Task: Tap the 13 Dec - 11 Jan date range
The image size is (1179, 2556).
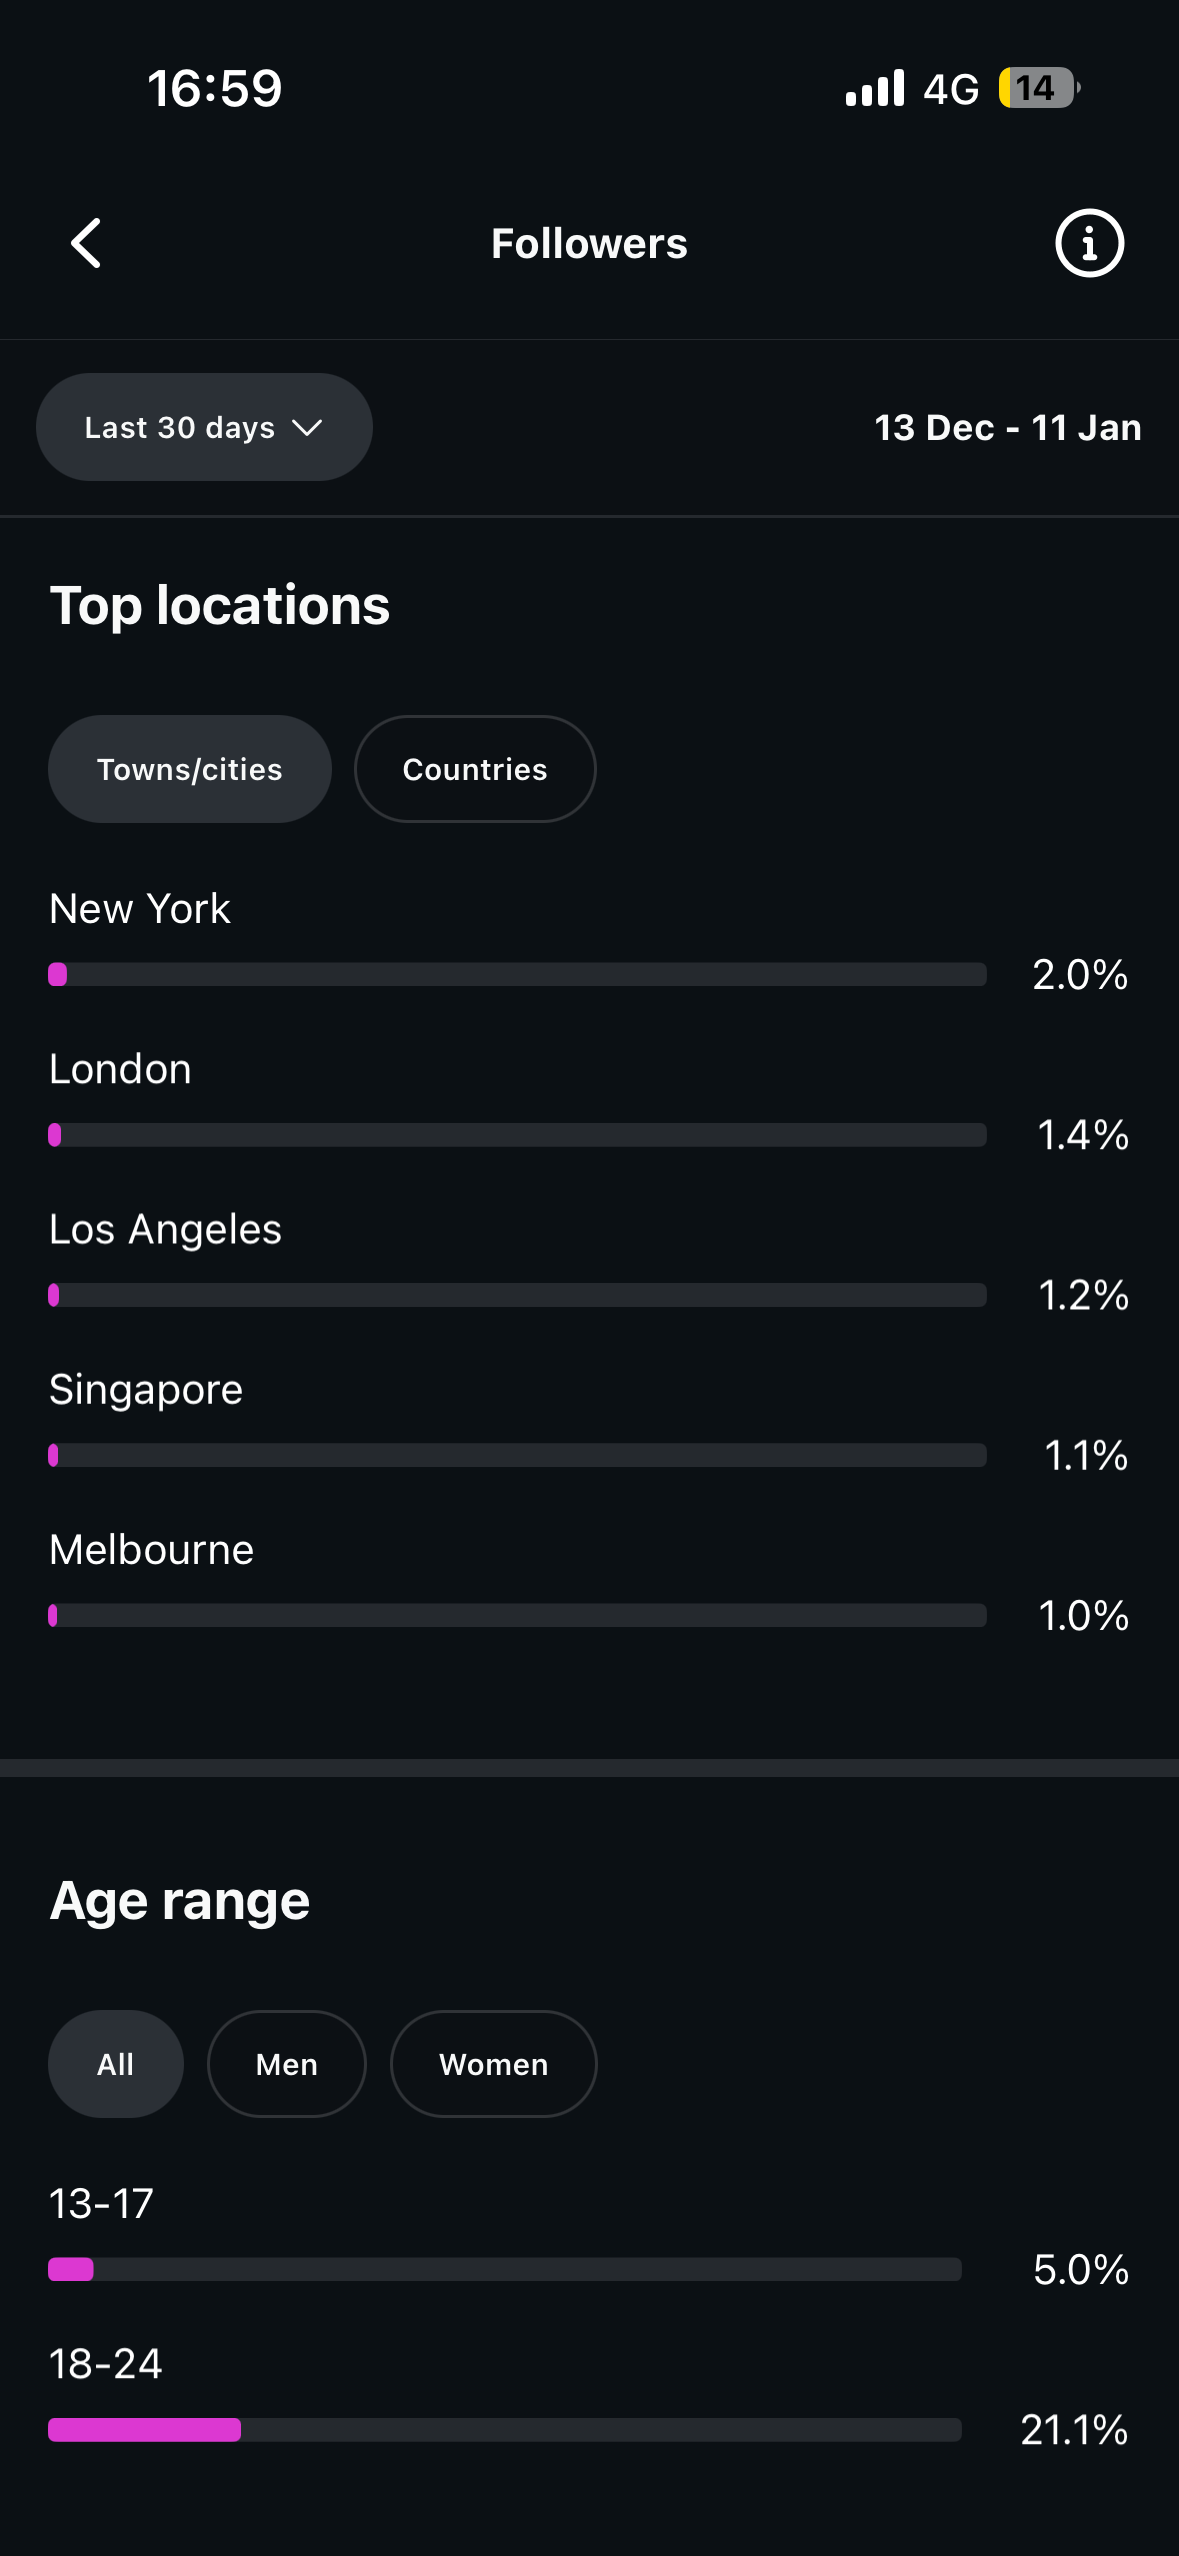Action: pos(1007,427)
